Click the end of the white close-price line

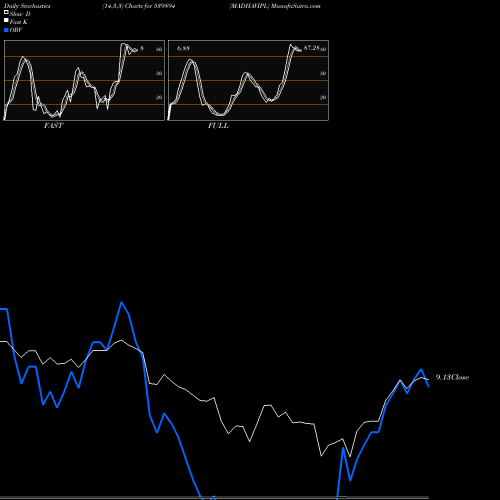pyautogui.click(x=428, y=380)
